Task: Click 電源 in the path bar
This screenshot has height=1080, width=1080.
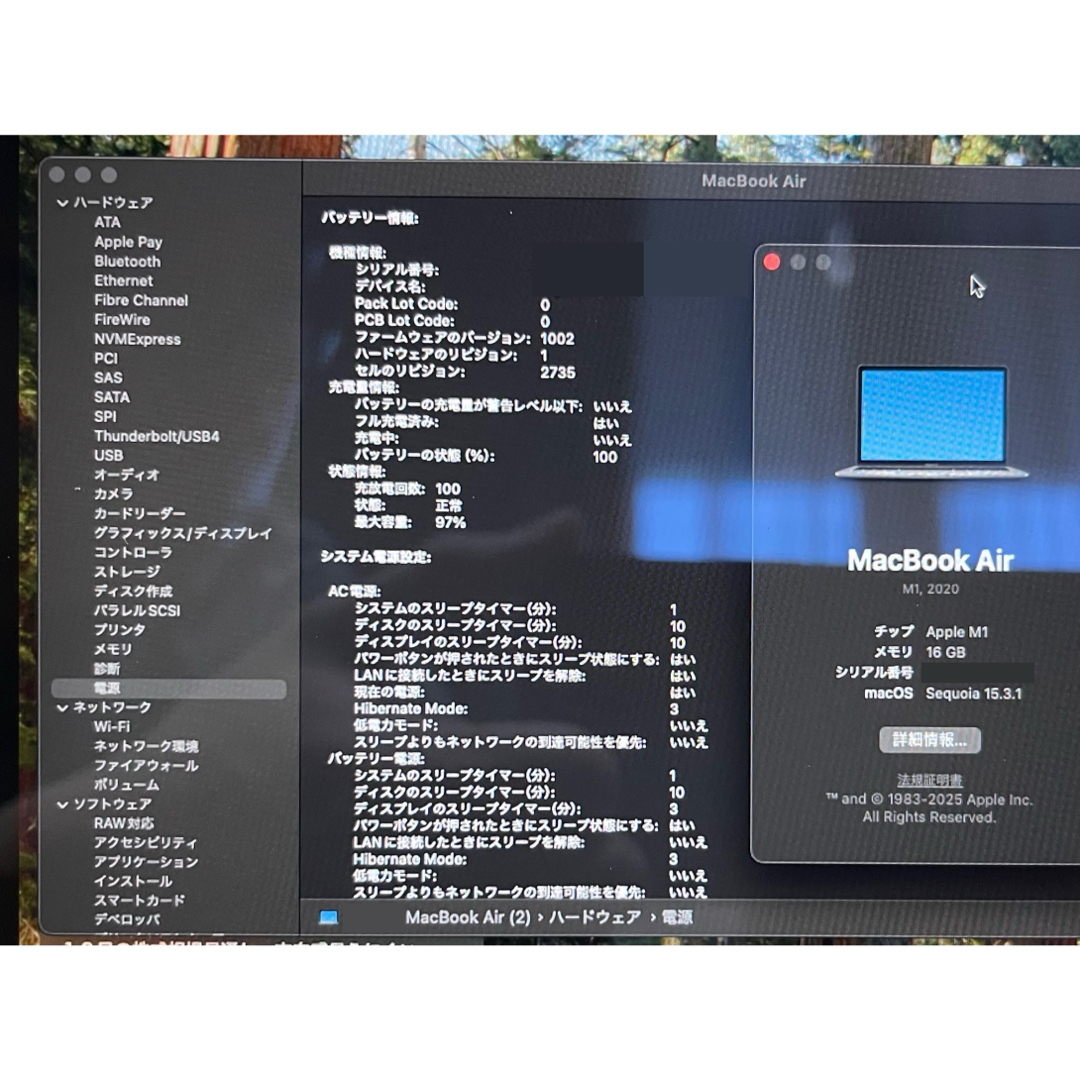Action: coord(677,918)
